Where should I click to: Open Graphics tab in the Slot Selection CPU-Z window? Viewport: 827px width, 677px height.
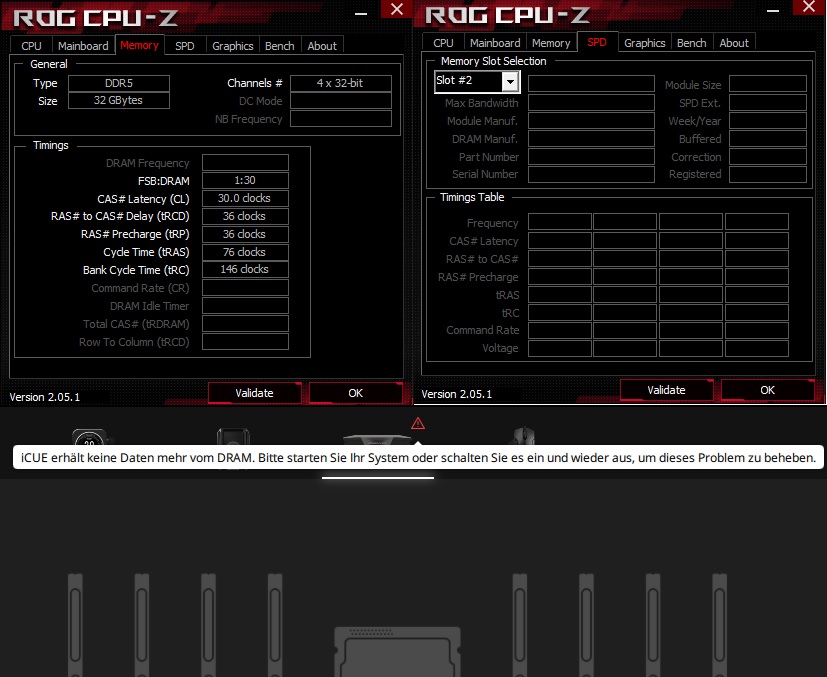click(645, 43)
